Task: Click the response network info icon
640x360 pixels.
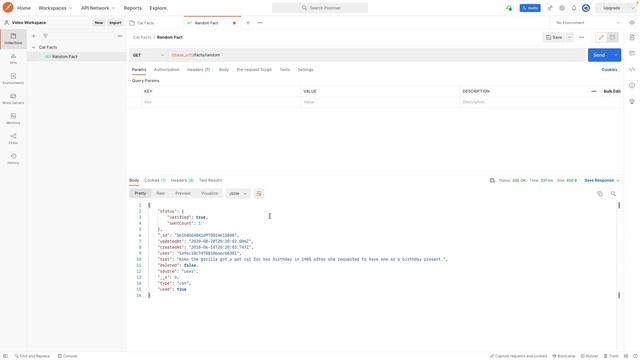Action: tap(492, 180)
